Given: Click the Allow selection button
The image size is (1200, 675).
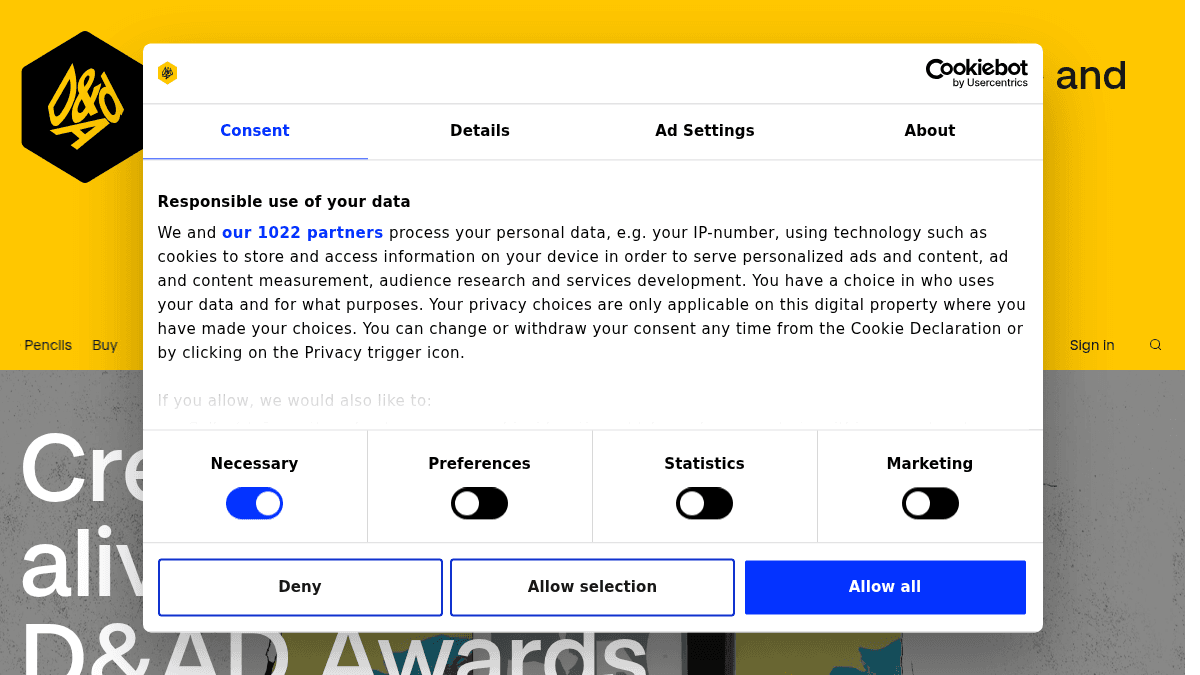Looking at the screenshot, I should (592, 587).
